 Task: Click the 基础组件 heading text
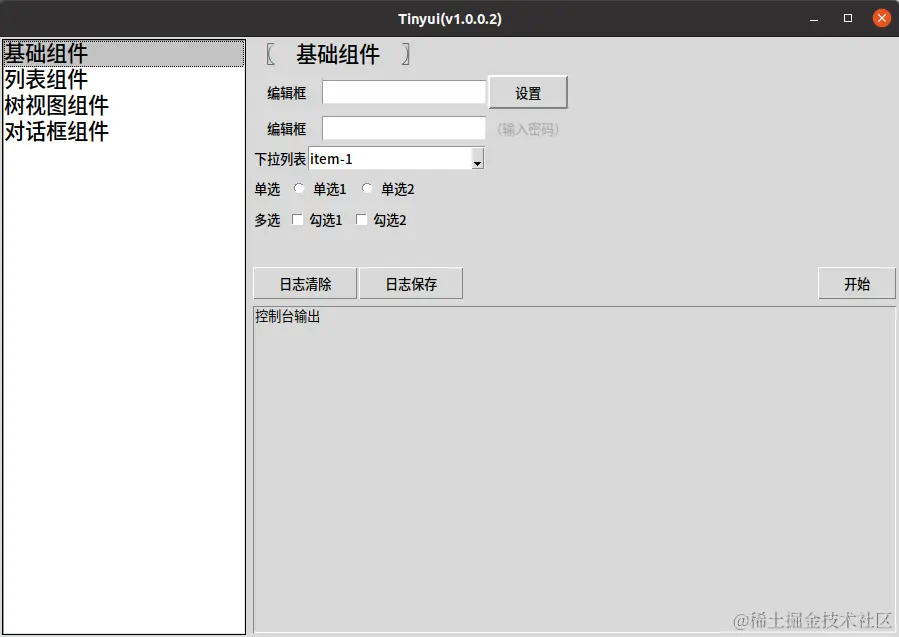coord(338,54)
